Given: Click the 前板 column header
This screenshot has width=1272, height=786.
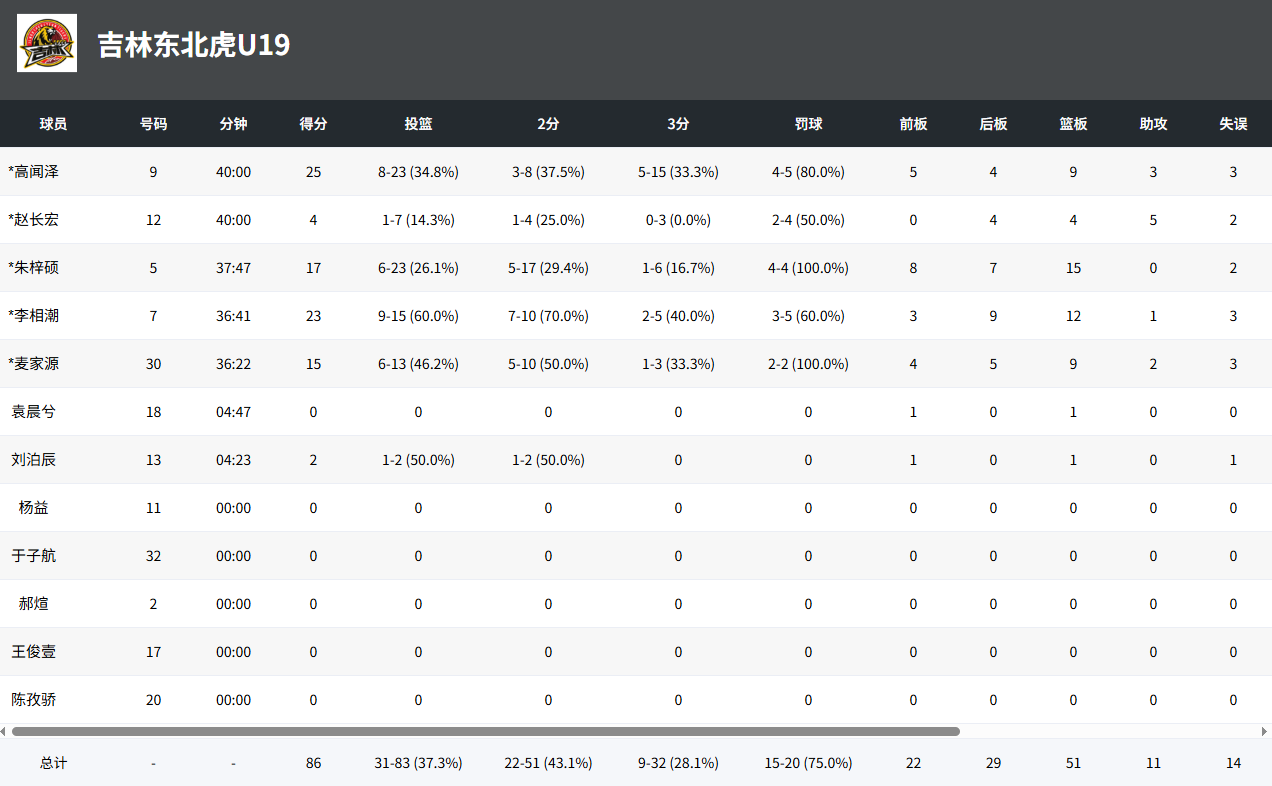Looking at the screenshot, I should click(913, 124).
